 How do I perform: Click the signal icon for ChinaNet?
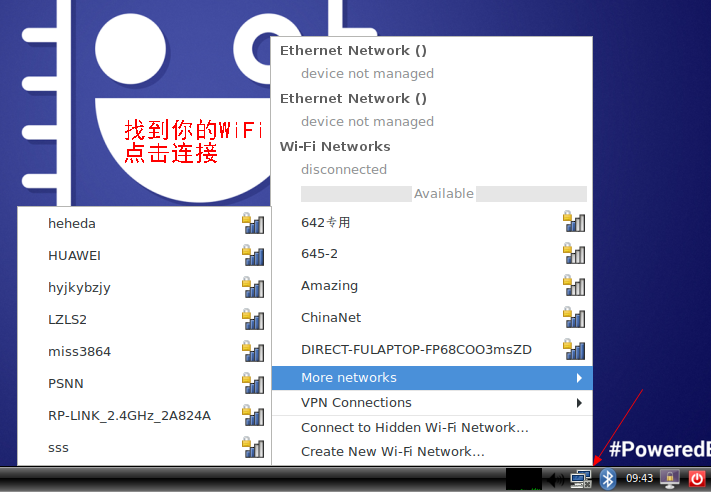click(x=574, y=317)
